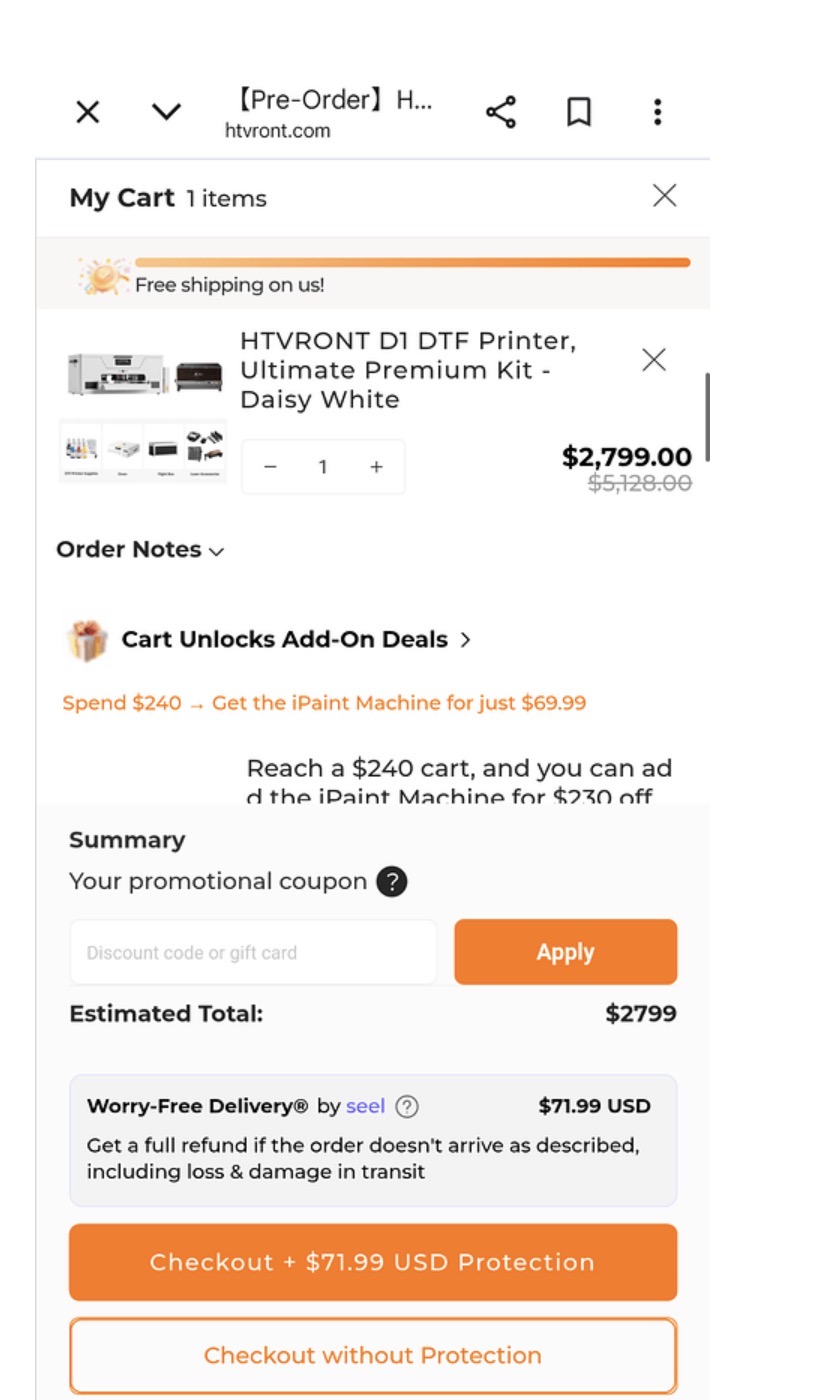Close the My Cart panel
830x1400 pixels.
(664, 196)
